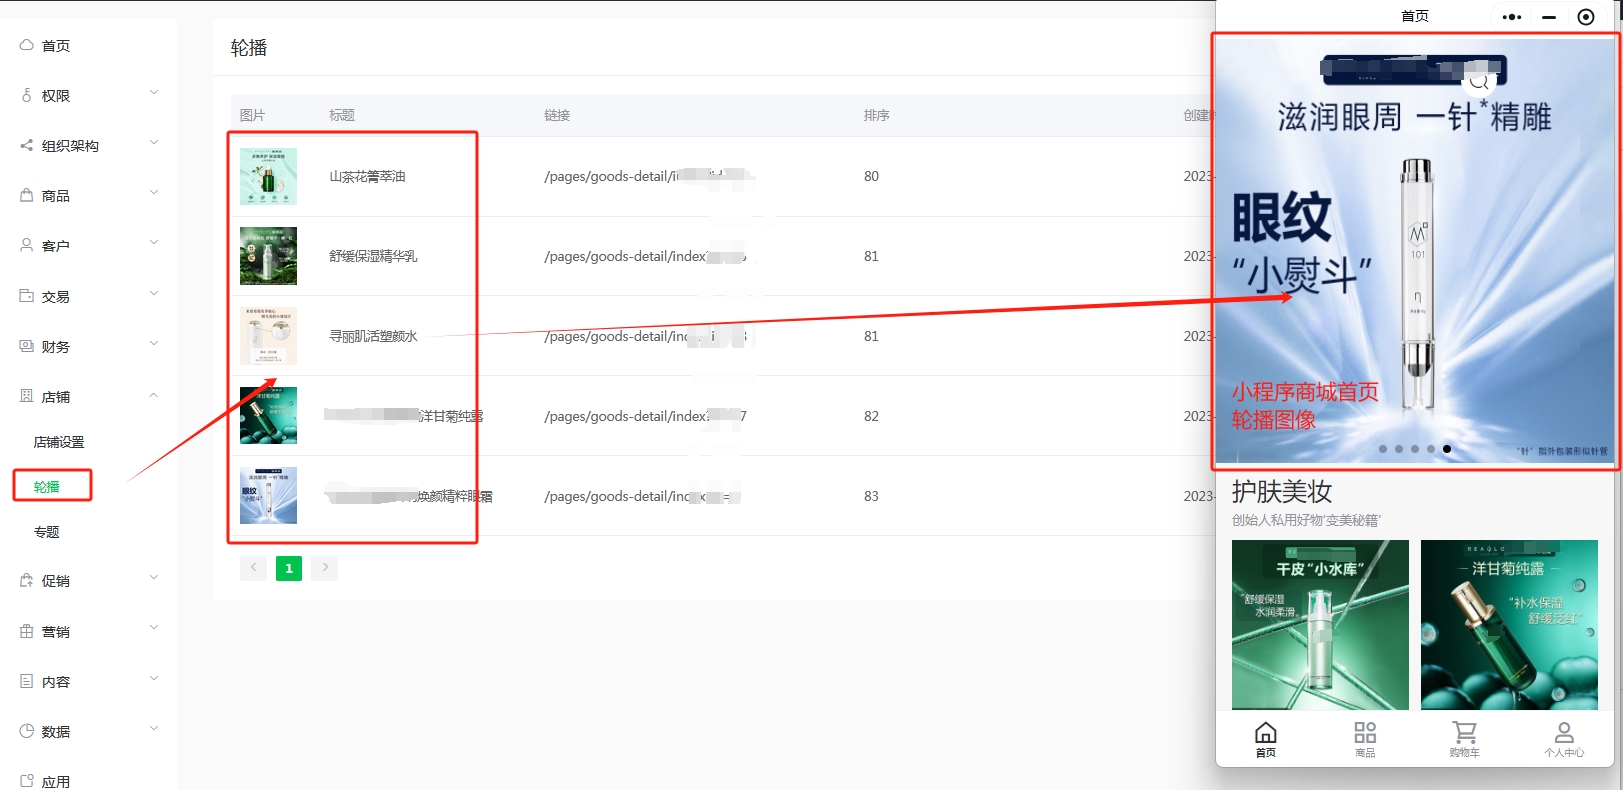Click the 洋甘菊纯露 row thumbnail image
The height and width of the screenshot is (790, 1623).
[268, 415]
